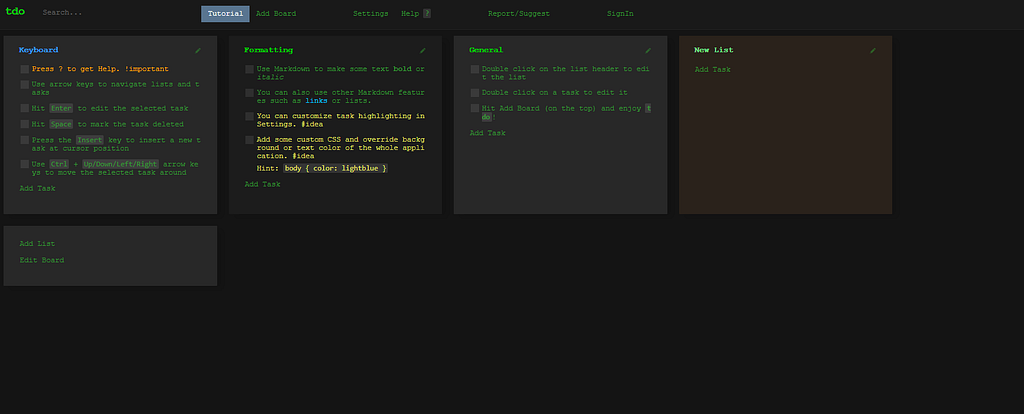
Task: Edit the New List via pencil icon
Action: click(873, 50)
